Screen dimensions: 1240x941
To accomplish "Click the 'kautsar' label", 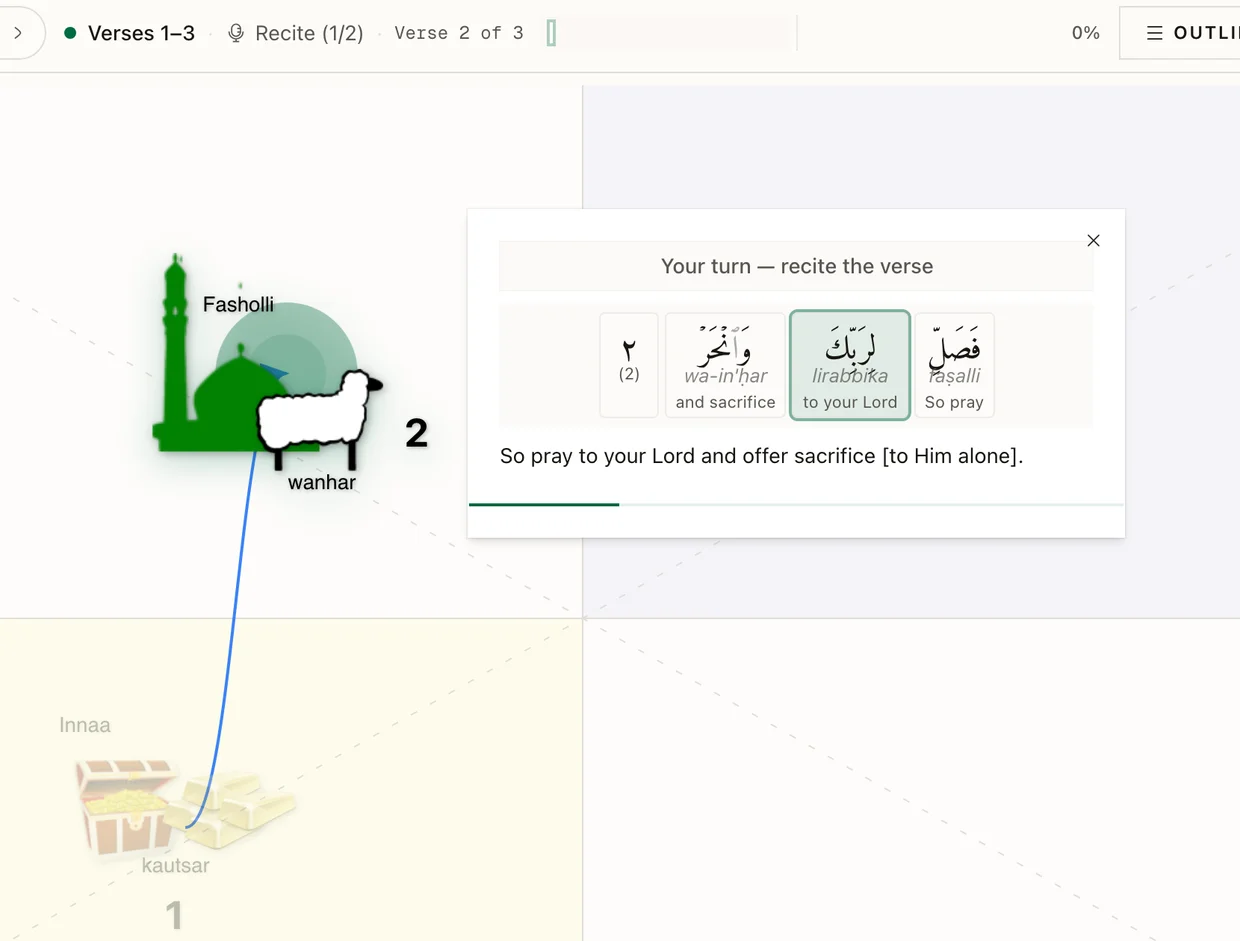I will tap(176, 865).
